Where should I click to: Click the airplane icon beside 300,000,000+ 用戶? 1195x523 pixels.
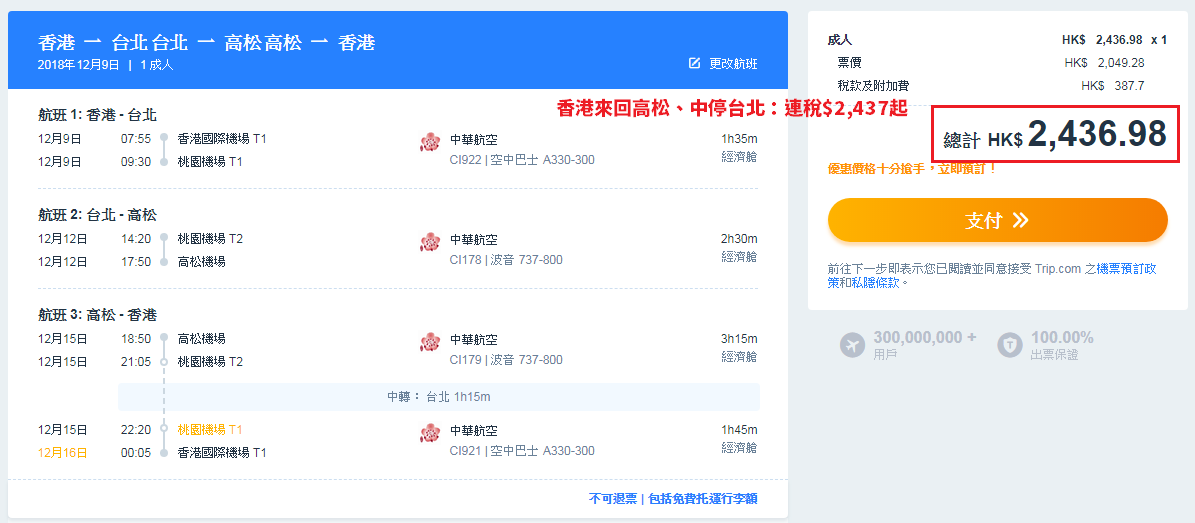(853, 345)
